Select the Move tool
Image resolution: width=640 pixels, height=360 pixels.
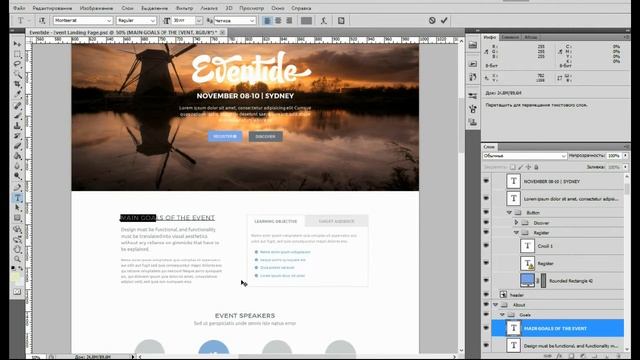tap(17, 44)
